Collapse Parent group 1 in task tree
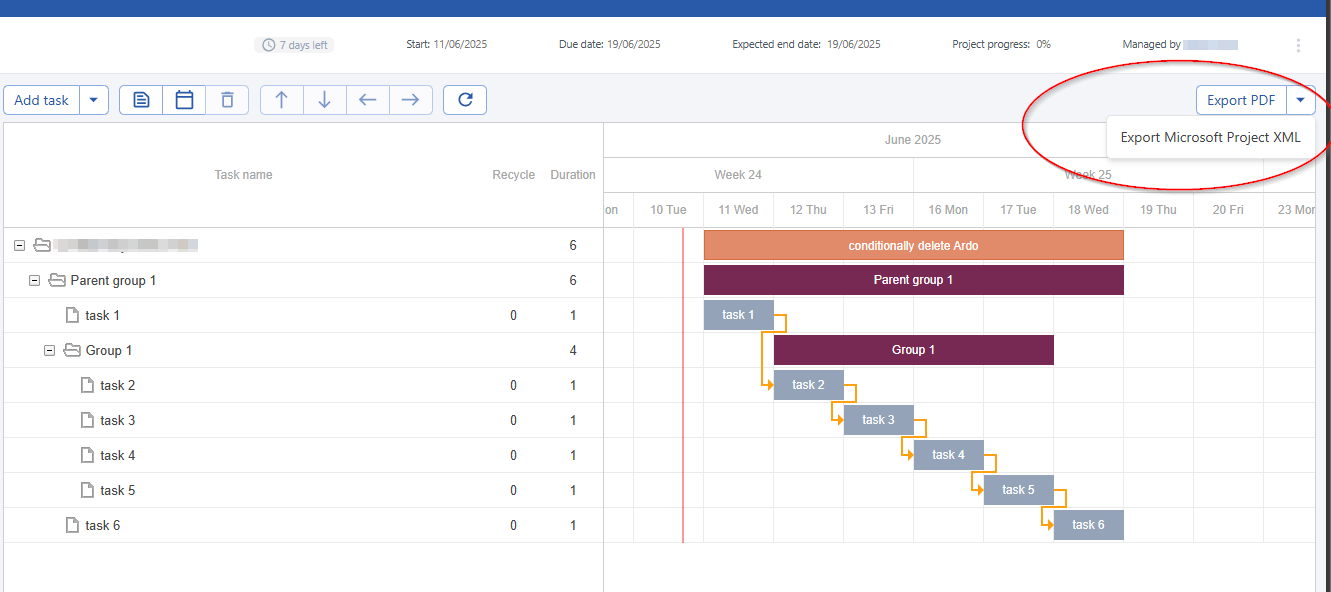 click(x=34, y=281)
